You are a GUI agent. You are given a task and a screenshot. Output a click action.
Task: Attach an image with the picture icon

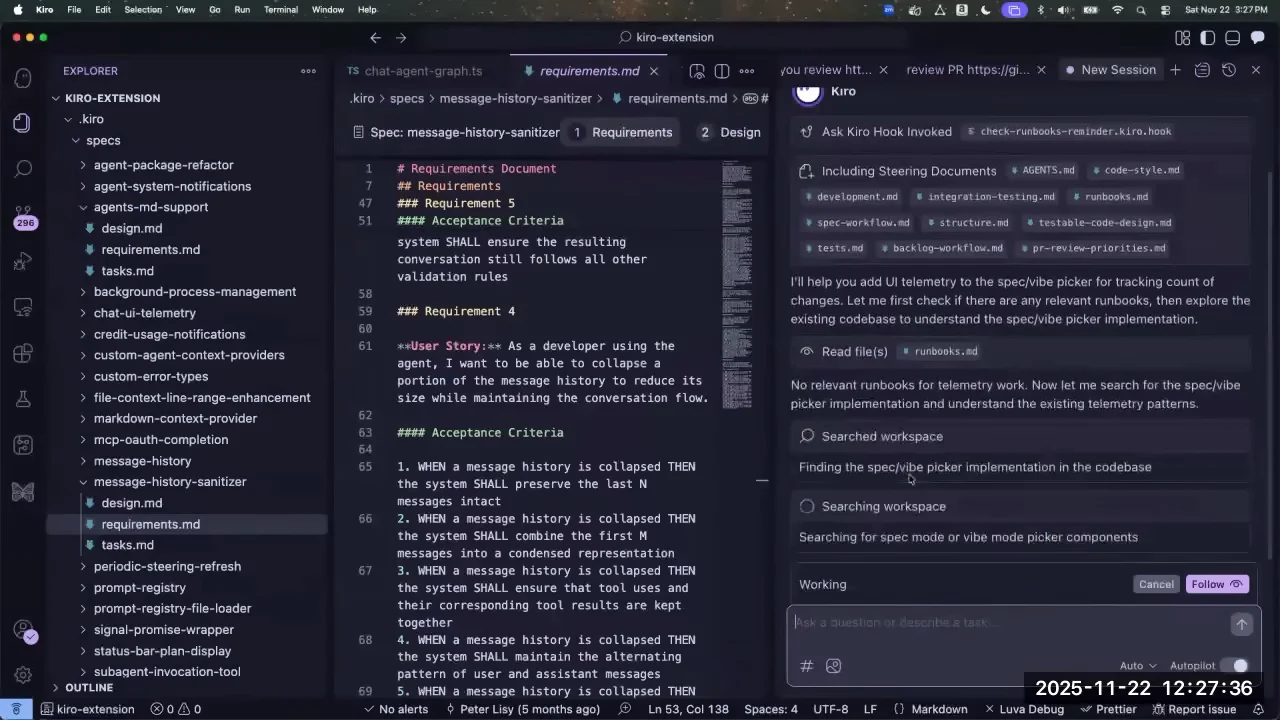pos(833,666)
